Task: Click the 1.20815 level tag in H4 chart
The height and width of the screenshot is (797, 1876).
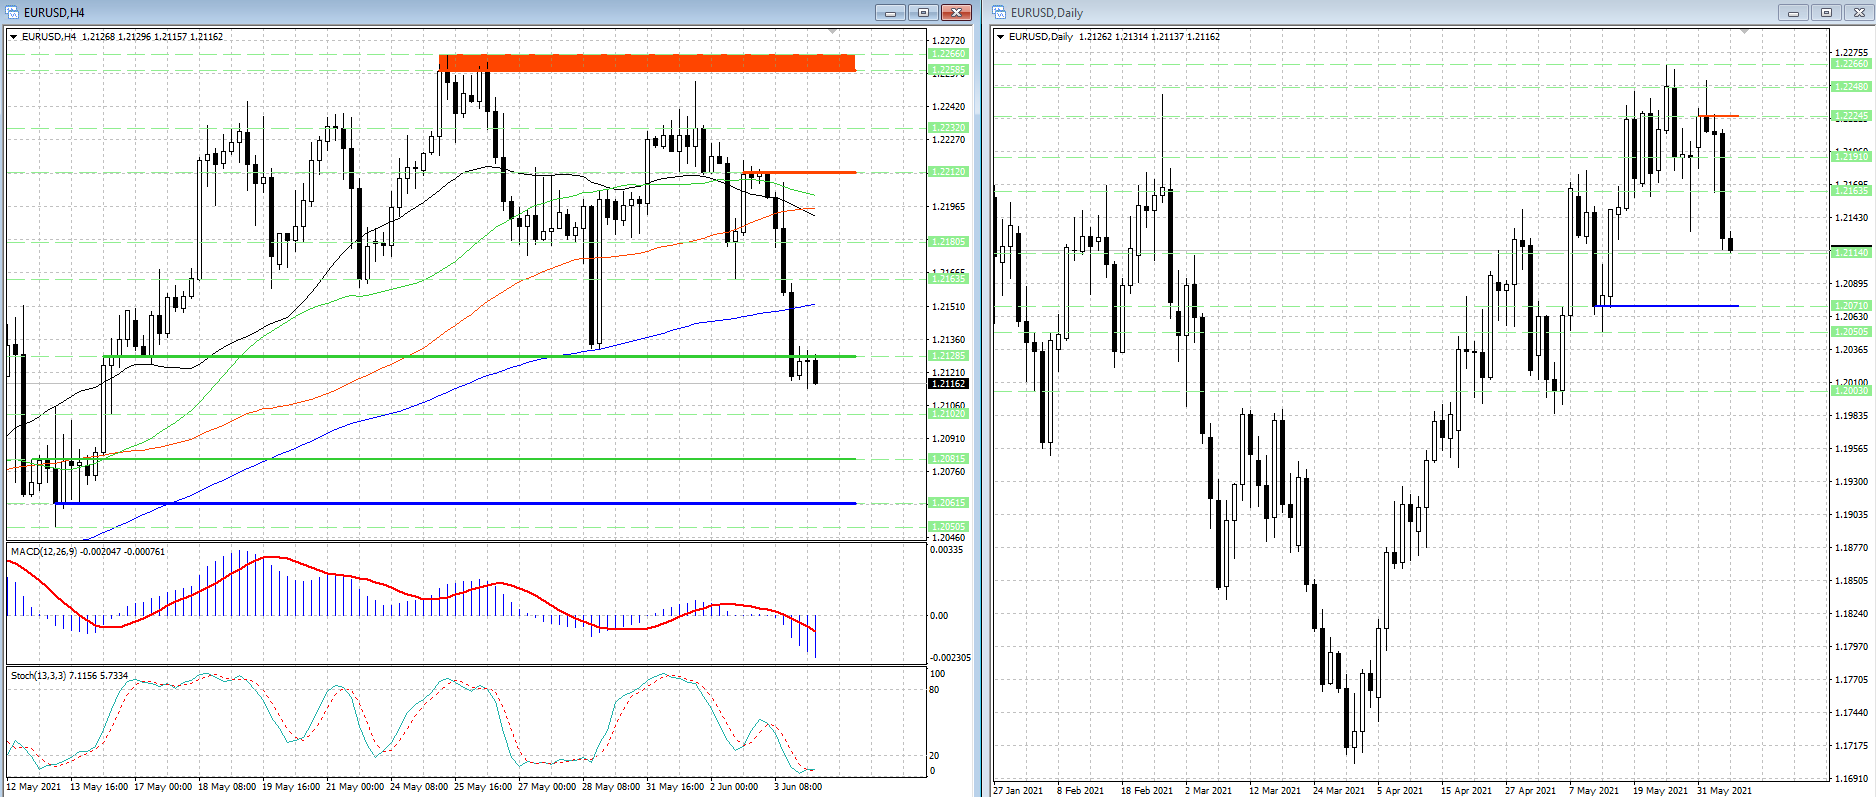Action: (x=948, y=459)
